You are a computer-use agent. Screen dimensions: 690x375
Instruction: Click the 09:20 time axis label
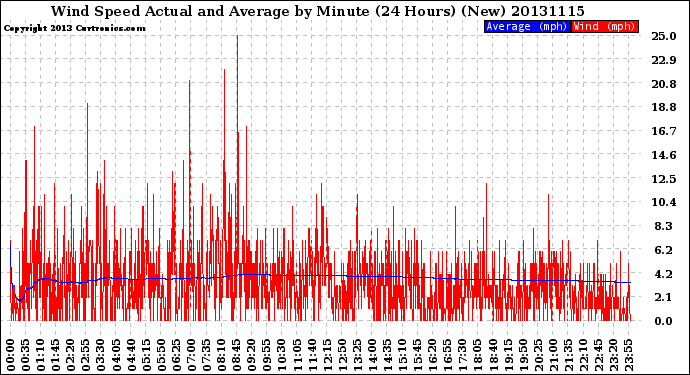click(252, 355)
